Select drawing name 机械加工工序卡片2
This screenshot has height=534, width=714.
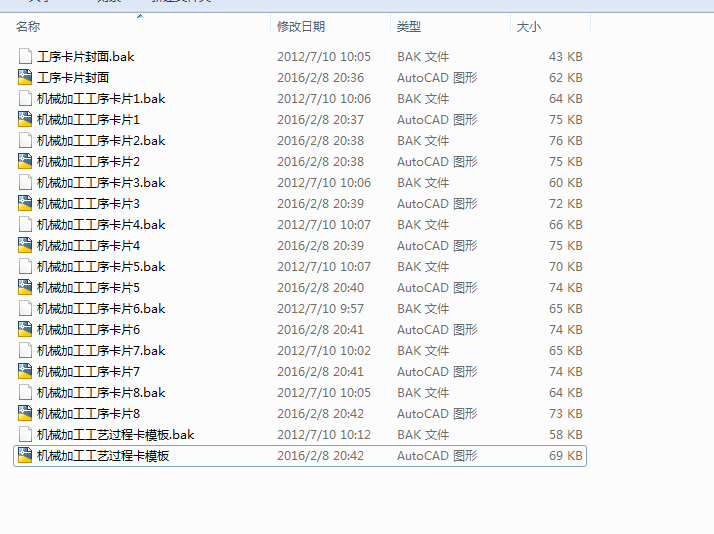click(x=88, y=161)
